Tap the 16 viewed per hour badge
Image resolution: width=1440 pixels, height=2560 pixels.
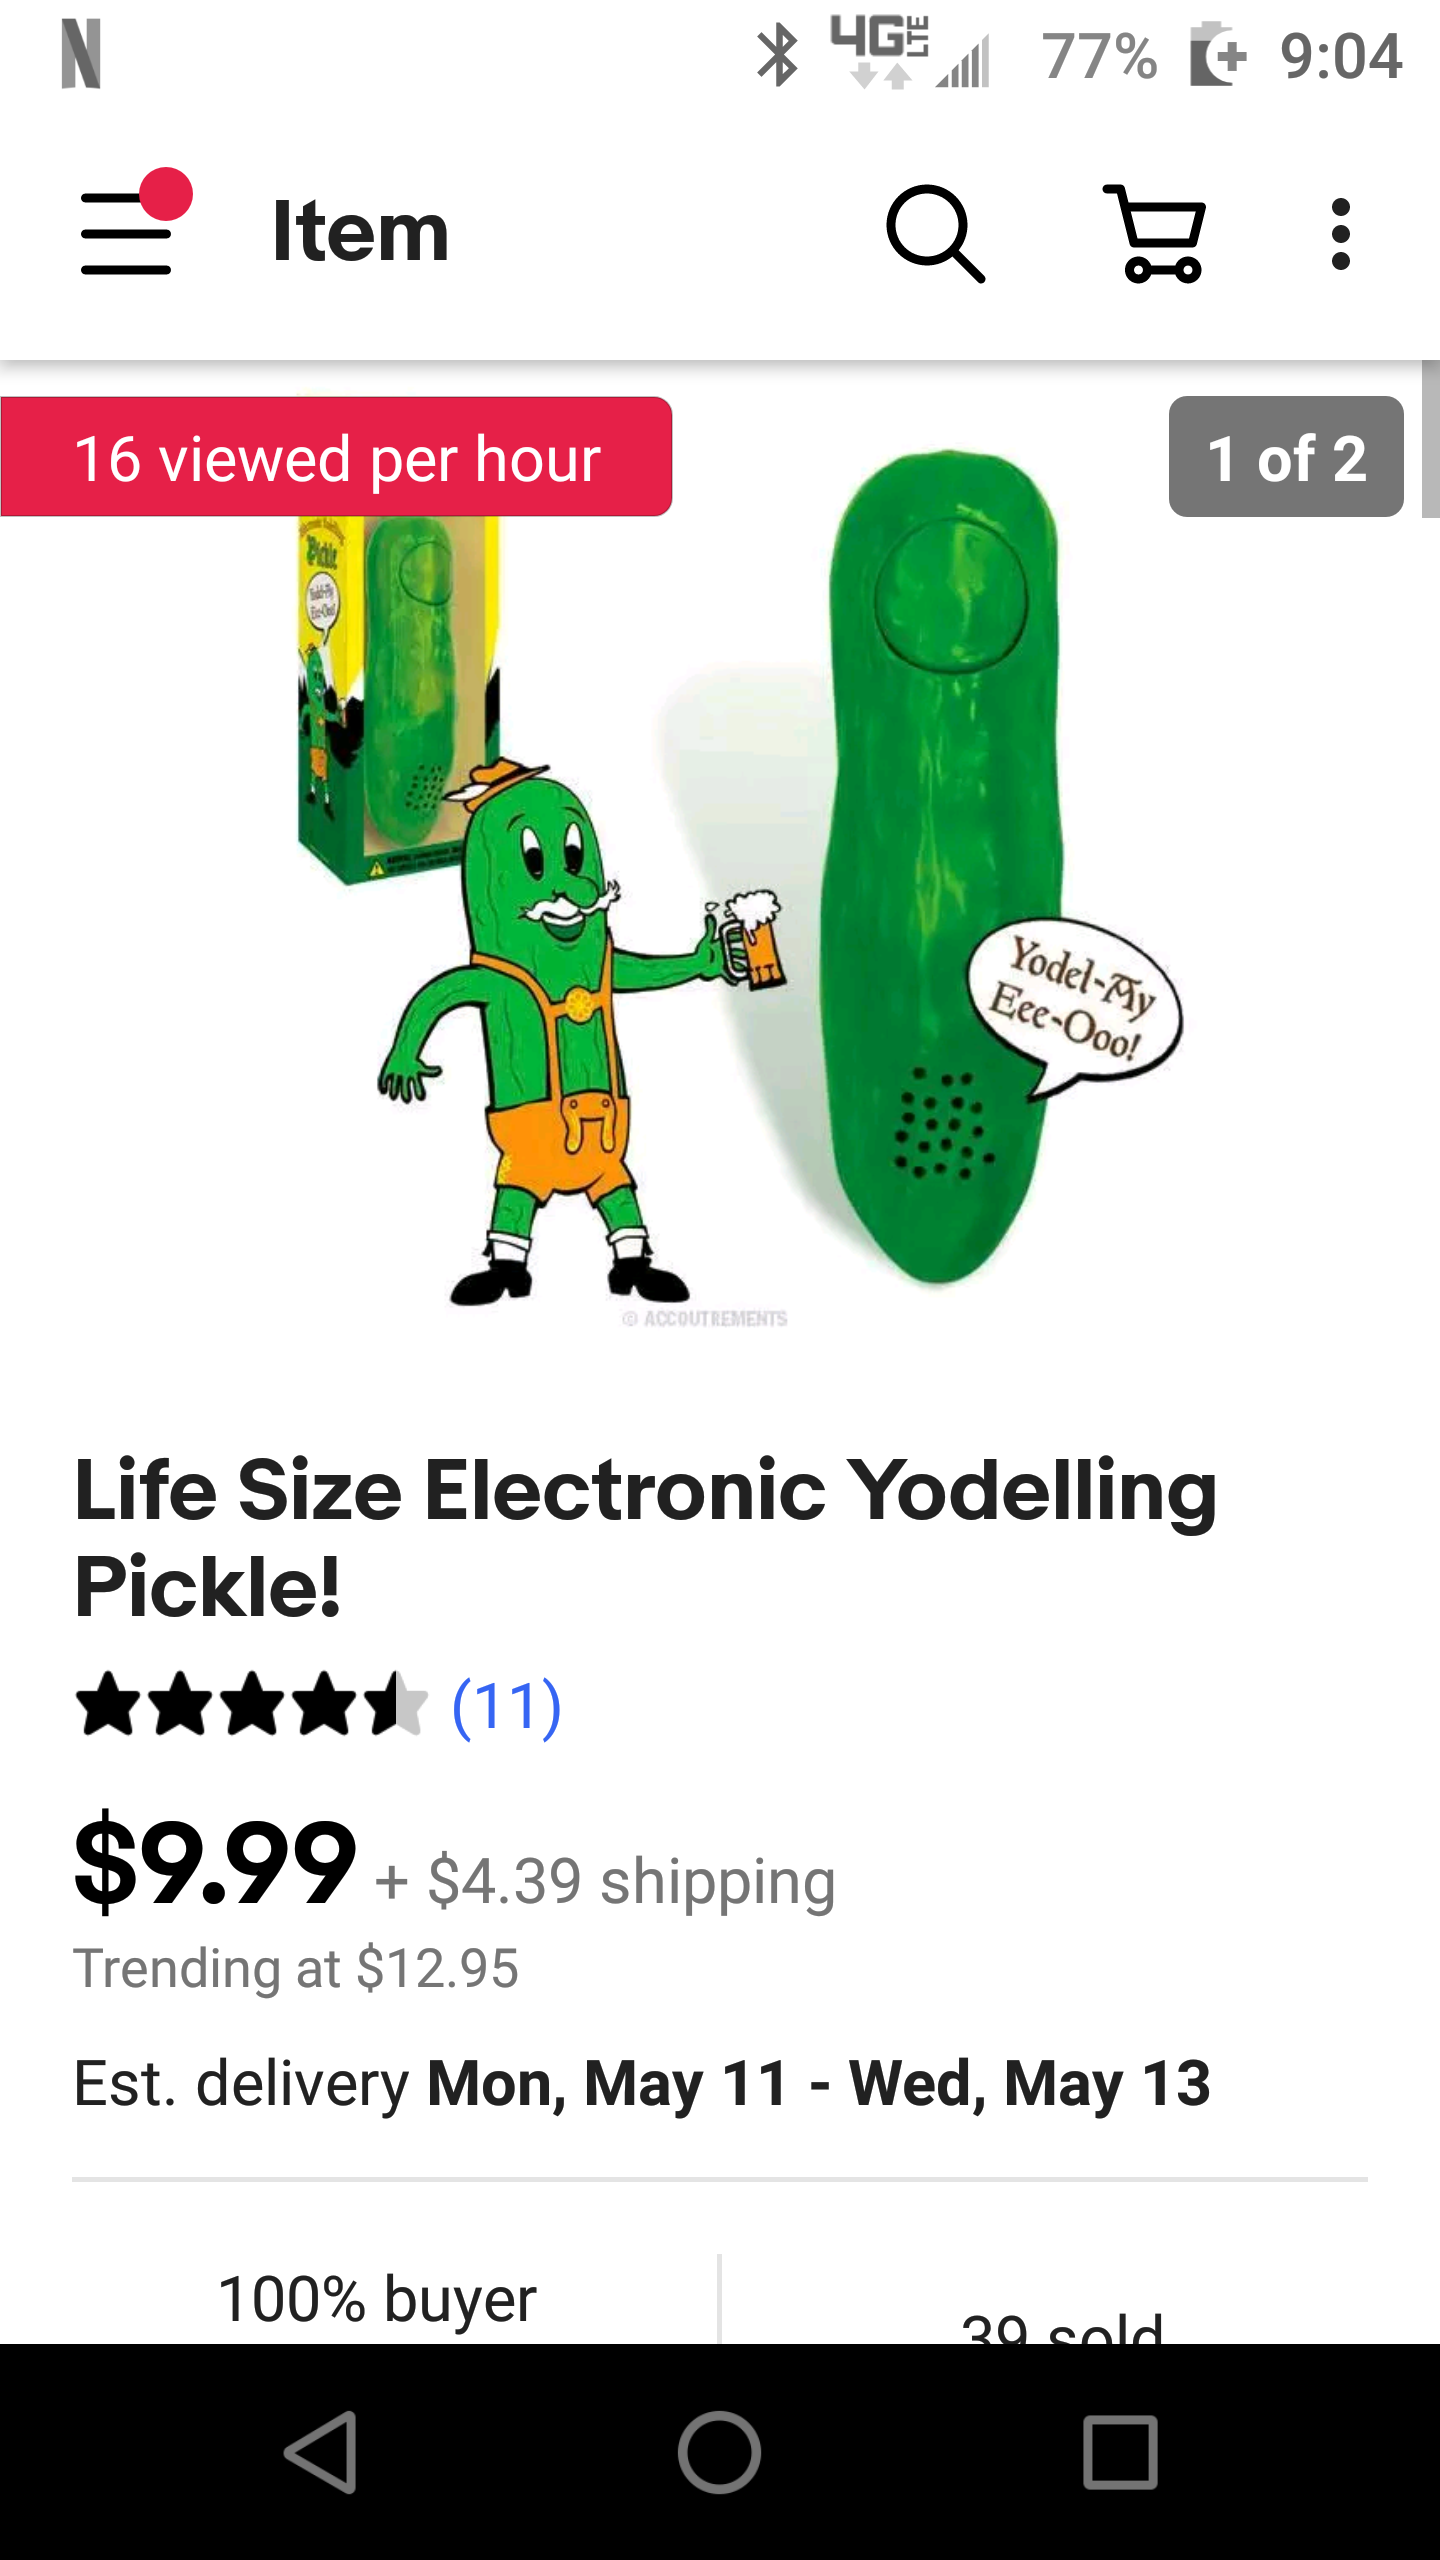pyautogui.click(x=336, y=457)
